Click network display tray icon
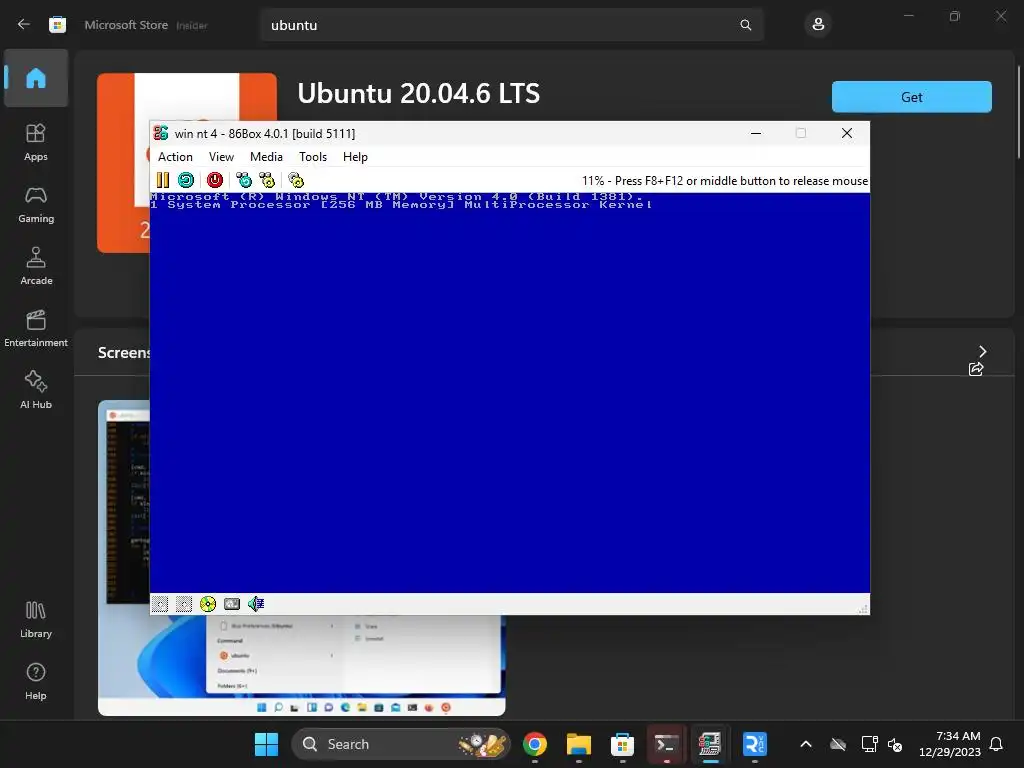1024x768 pixels. pyautogui.click(x=869, y=744)
